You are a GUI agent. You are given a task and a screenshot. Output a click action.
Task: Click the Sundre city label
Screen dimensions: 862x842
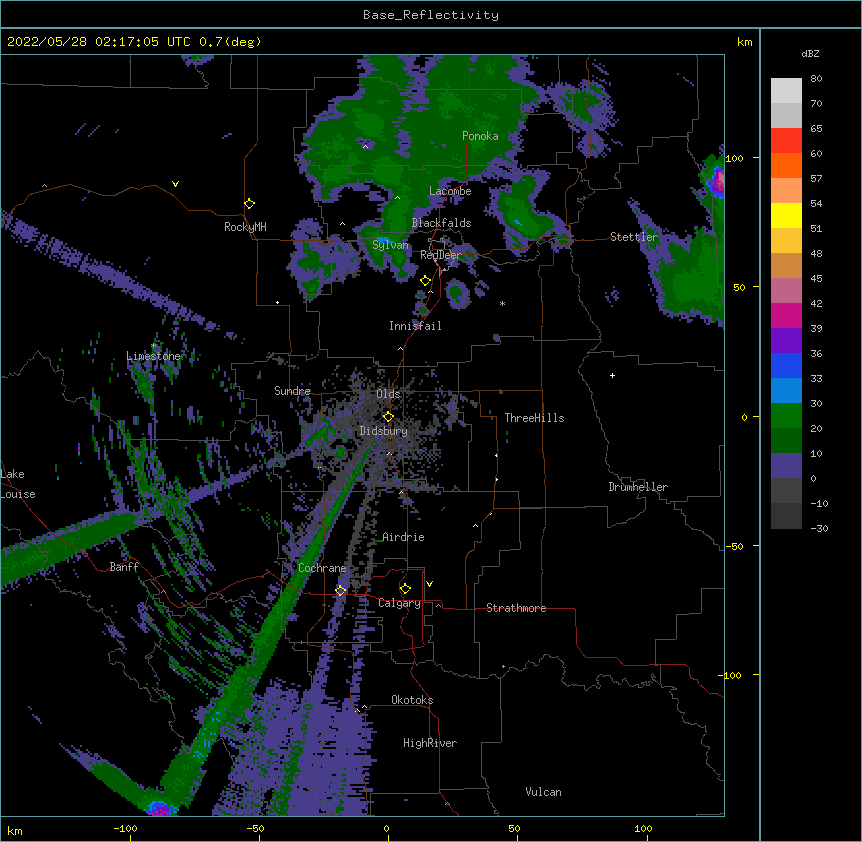[x=292, y=391]
